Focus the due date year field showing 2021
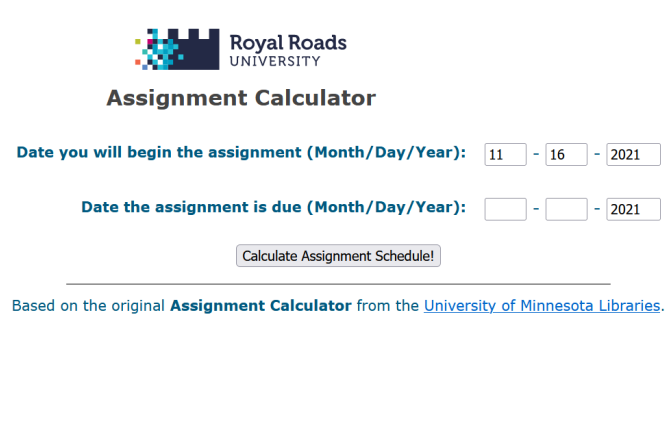This screenshot has height=430, width=668. pos(633,209)
